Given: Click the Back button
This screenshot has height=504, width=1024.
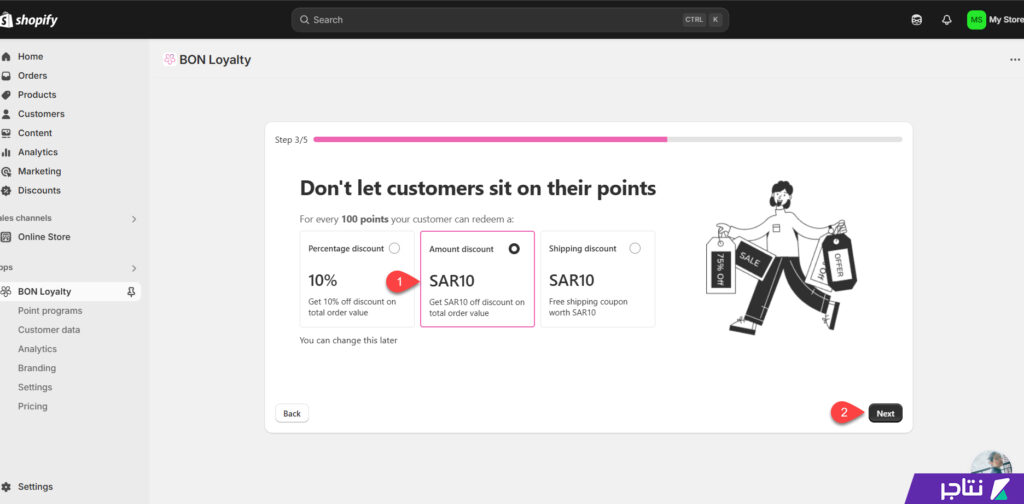Looking at the screenshot, I should [x=292, y=413].
